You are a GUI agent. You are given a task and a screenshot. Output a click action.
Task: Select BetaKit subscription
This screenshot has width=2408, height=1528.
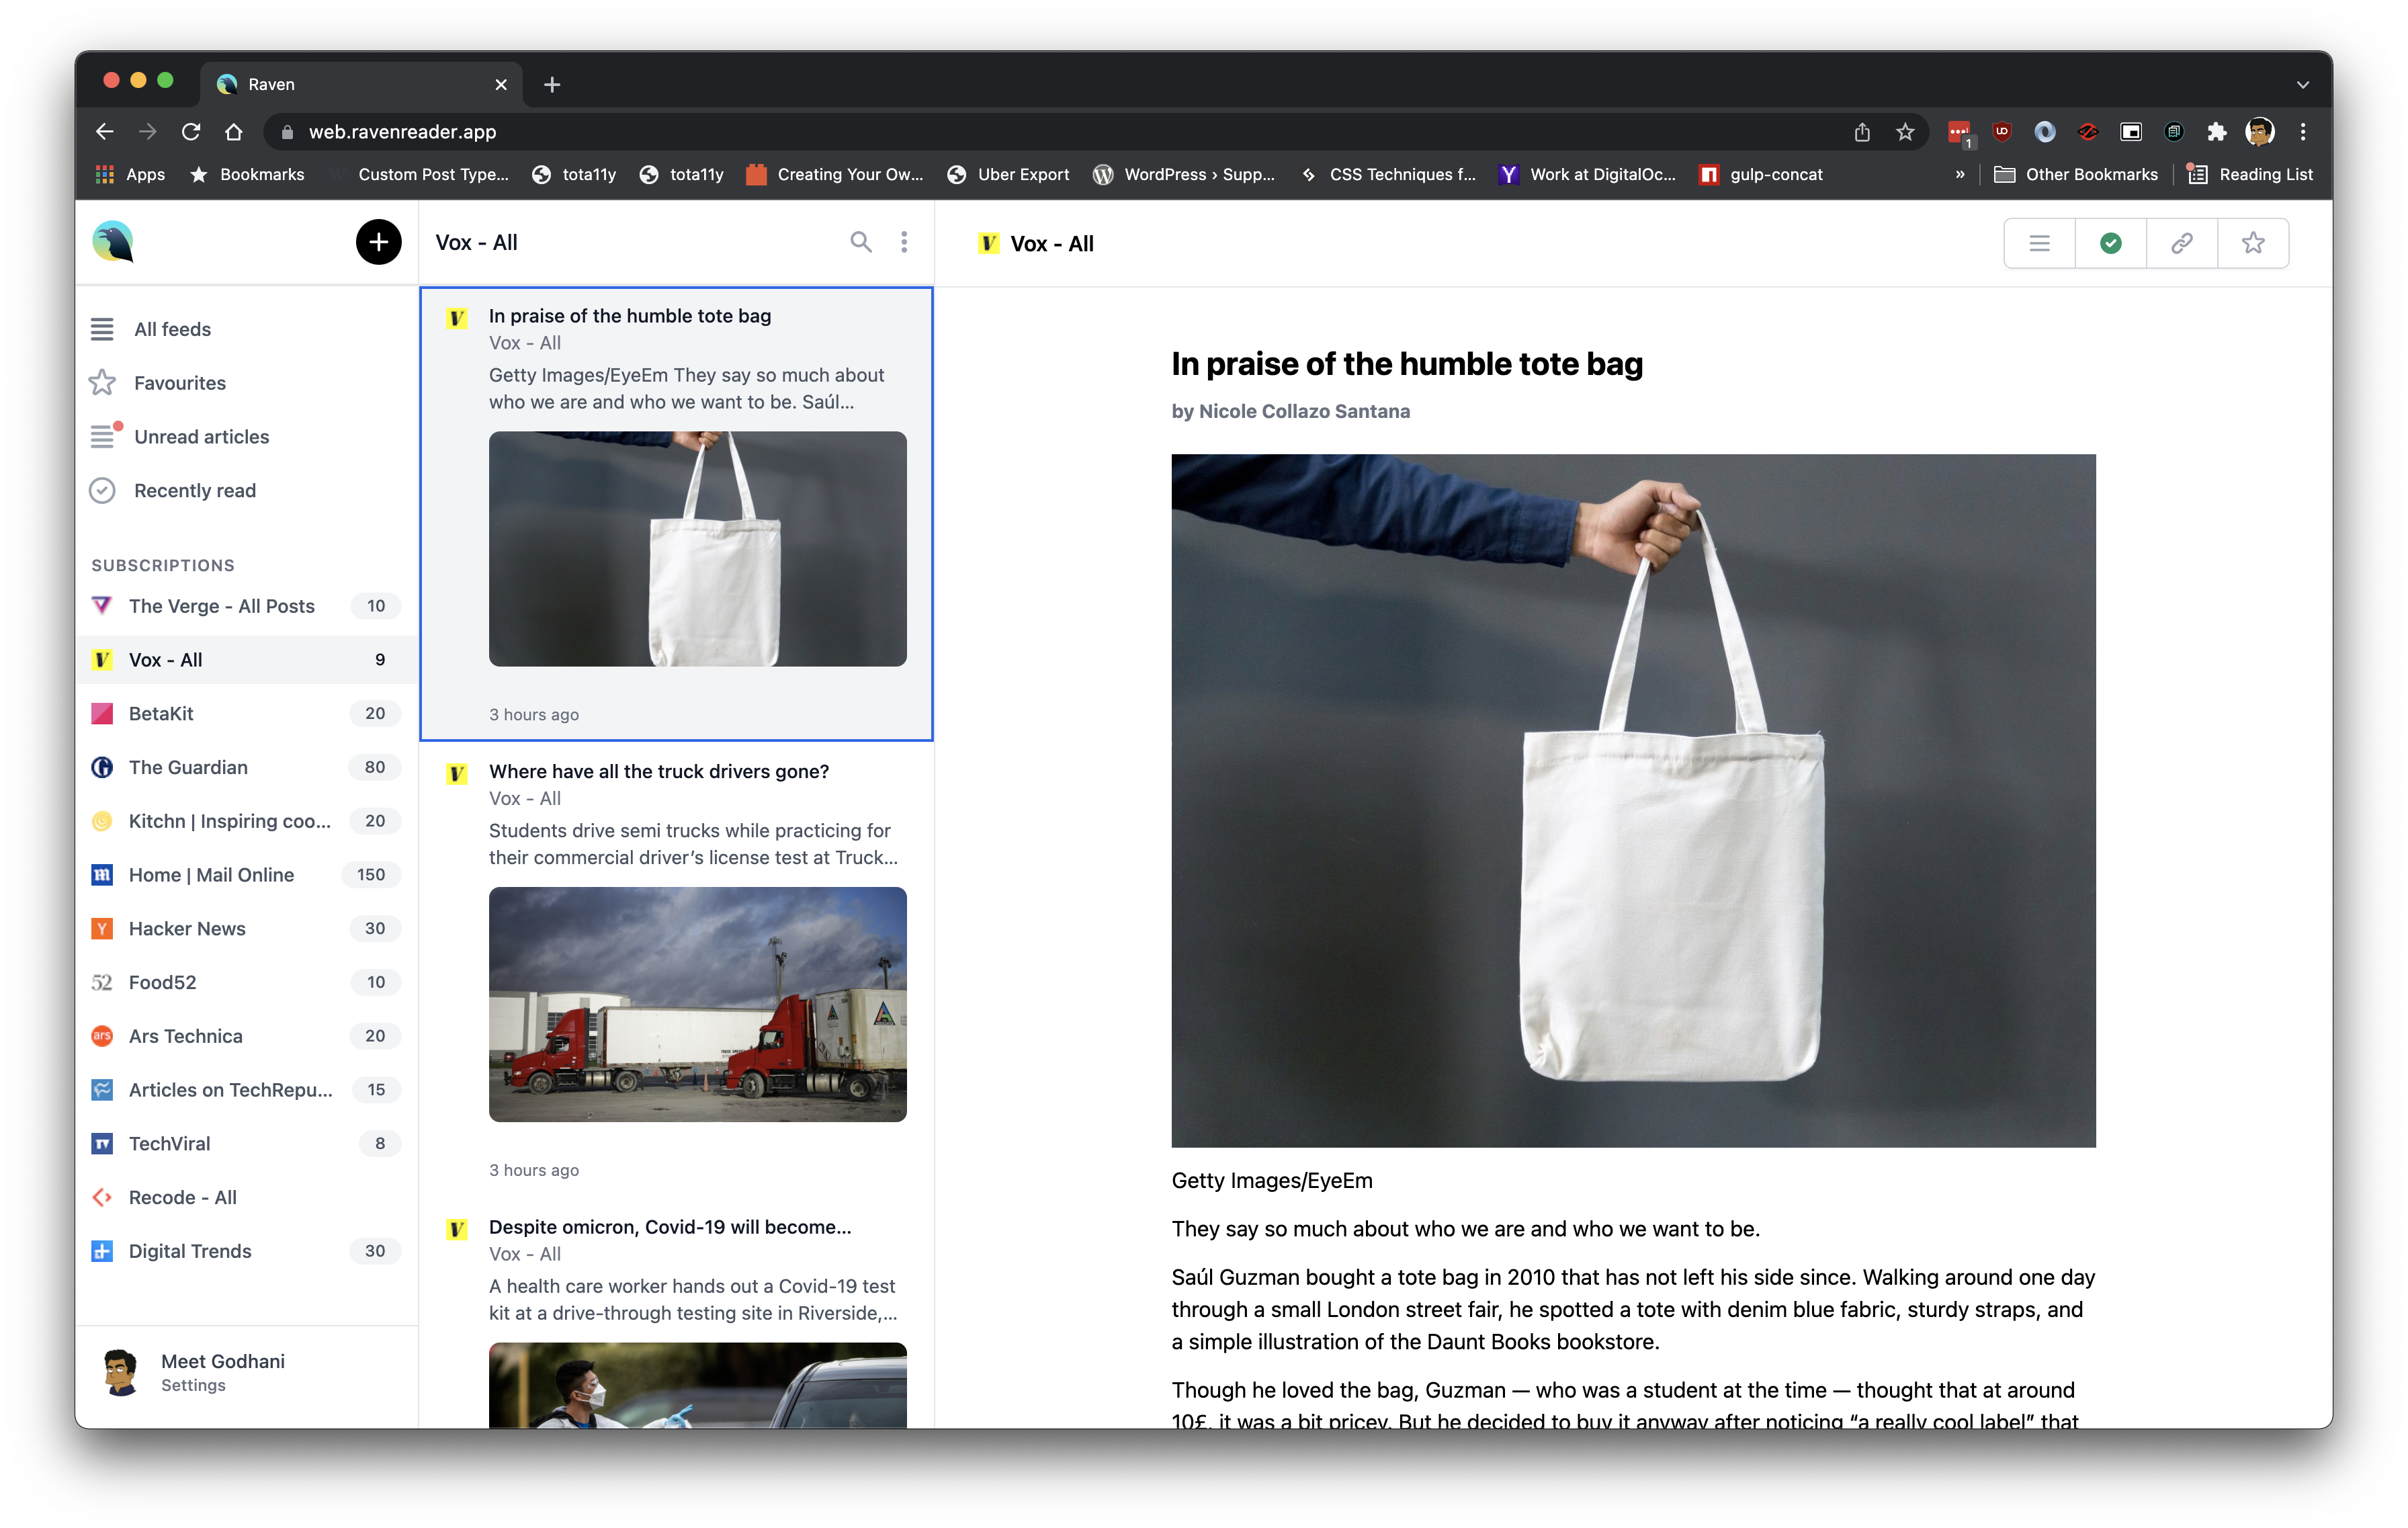(246, 714)
